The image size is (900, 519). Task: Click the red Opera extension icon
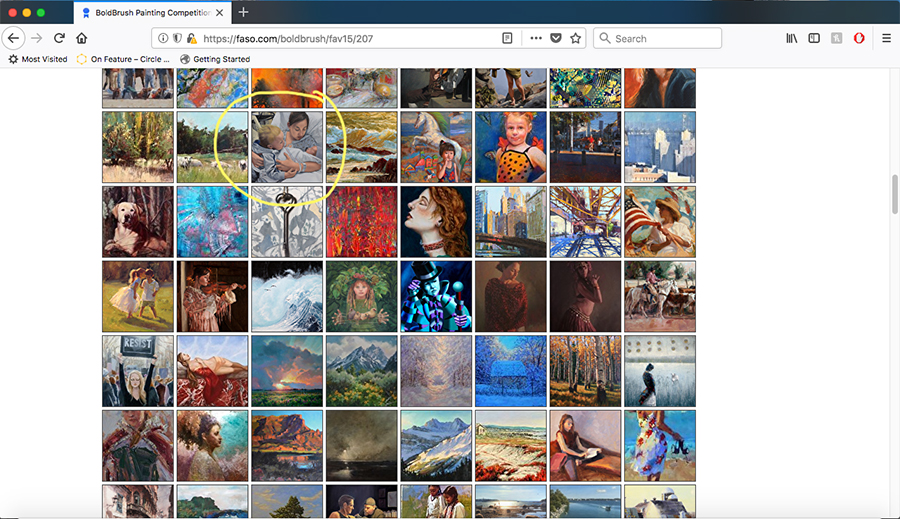click(859, 38)
